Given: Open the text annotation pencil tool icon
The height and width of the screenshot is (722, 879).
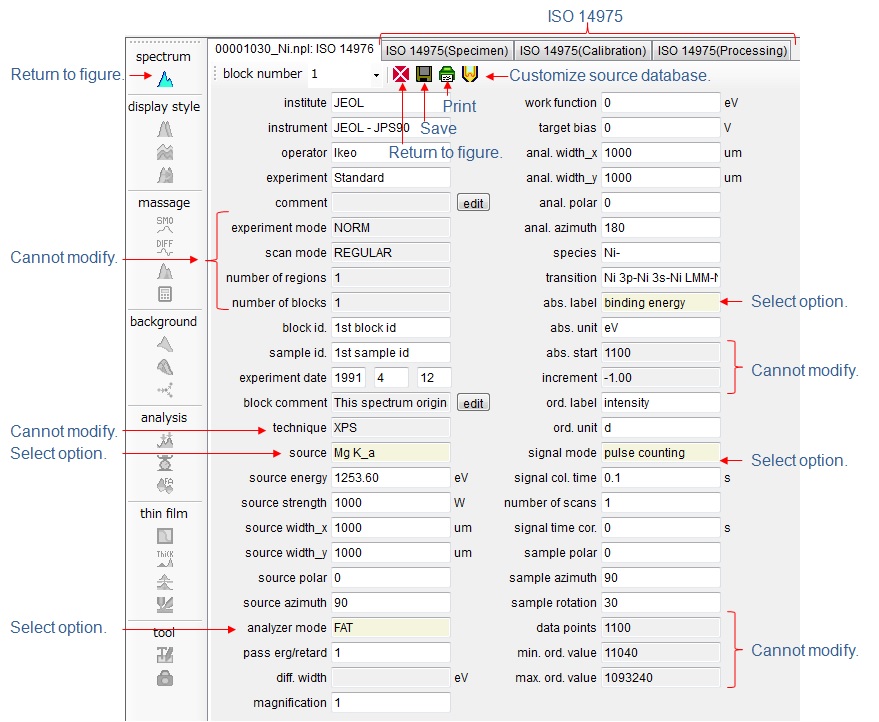Looking at the screenshot, I should pyautogui.click(x=165, y=655).
